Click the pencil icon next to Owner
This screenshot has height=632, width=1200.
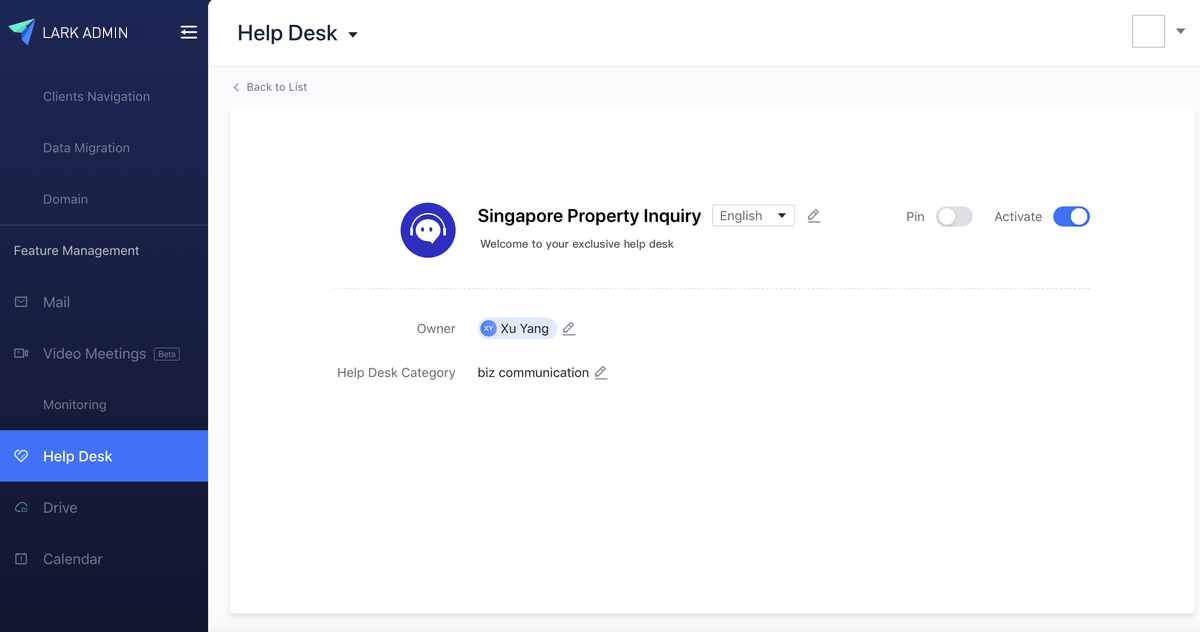[x=568, y=328]
